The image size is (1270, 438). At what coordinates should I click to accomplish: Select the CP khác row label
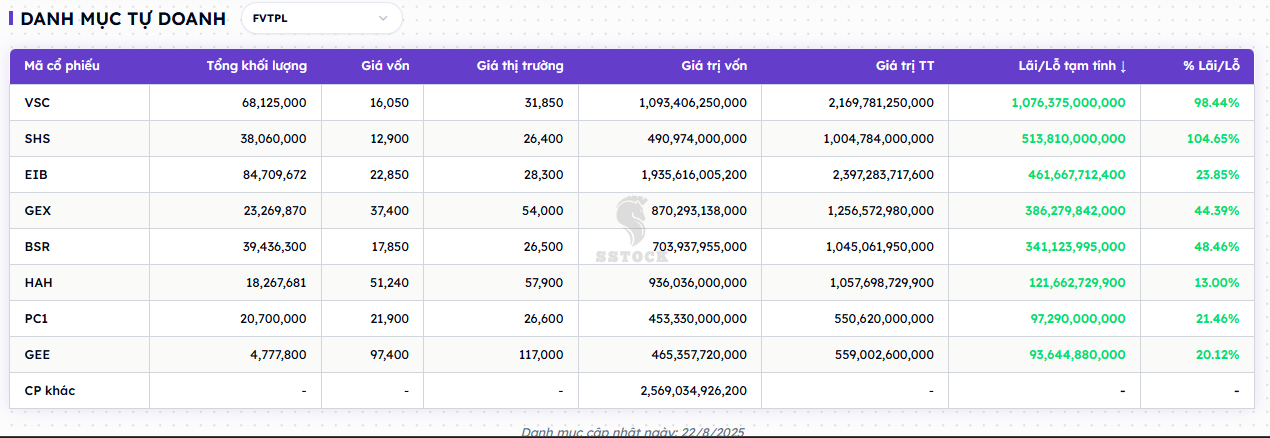click(x=49, y=391)
